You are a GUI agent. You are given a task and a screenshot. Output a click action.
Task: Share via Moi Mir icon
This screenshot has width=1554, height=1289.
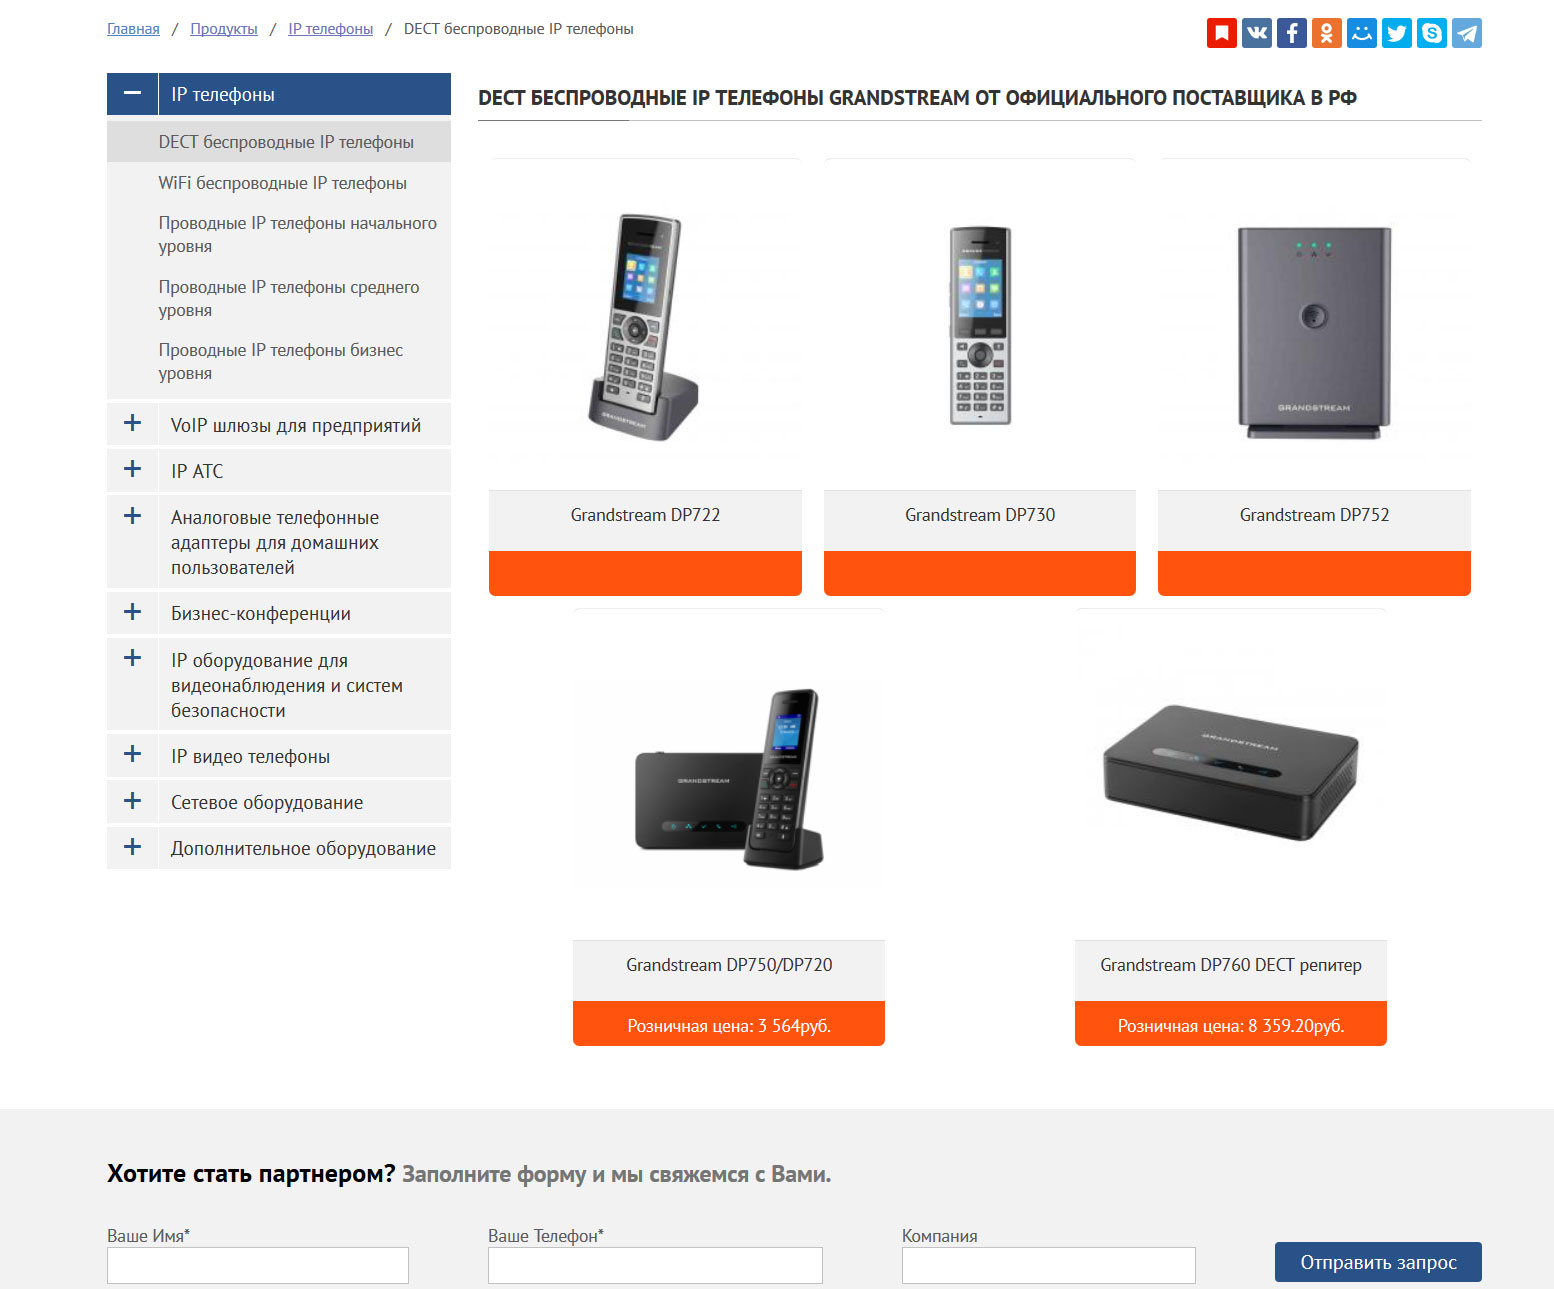(x=1362, y=33)
